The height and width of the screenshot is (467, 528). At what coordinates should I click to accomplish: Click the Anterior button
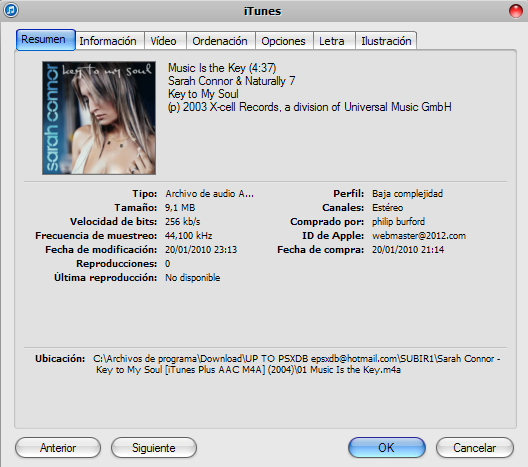[58, 448]
